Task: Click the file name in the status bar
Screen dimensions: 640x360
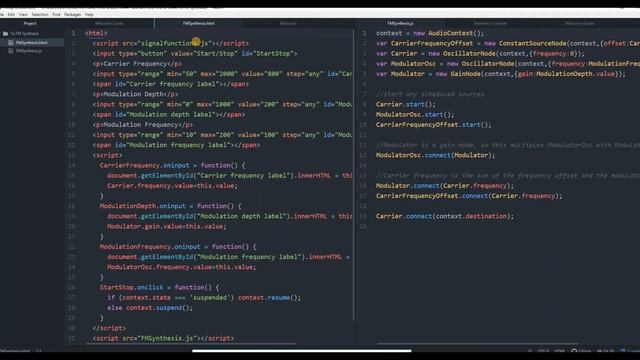Action: point(15,351)
